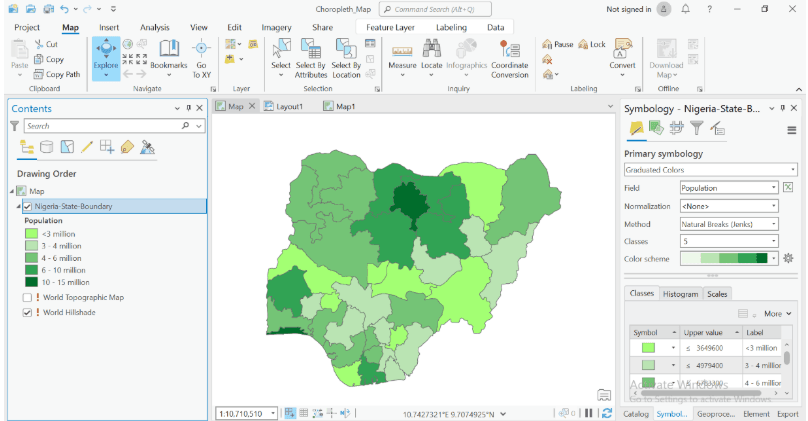The height and width of the screenshot is (421, 808).
Task: Expand the Method dropdown Natural Breaks
Action: click(x=729, y=224)
